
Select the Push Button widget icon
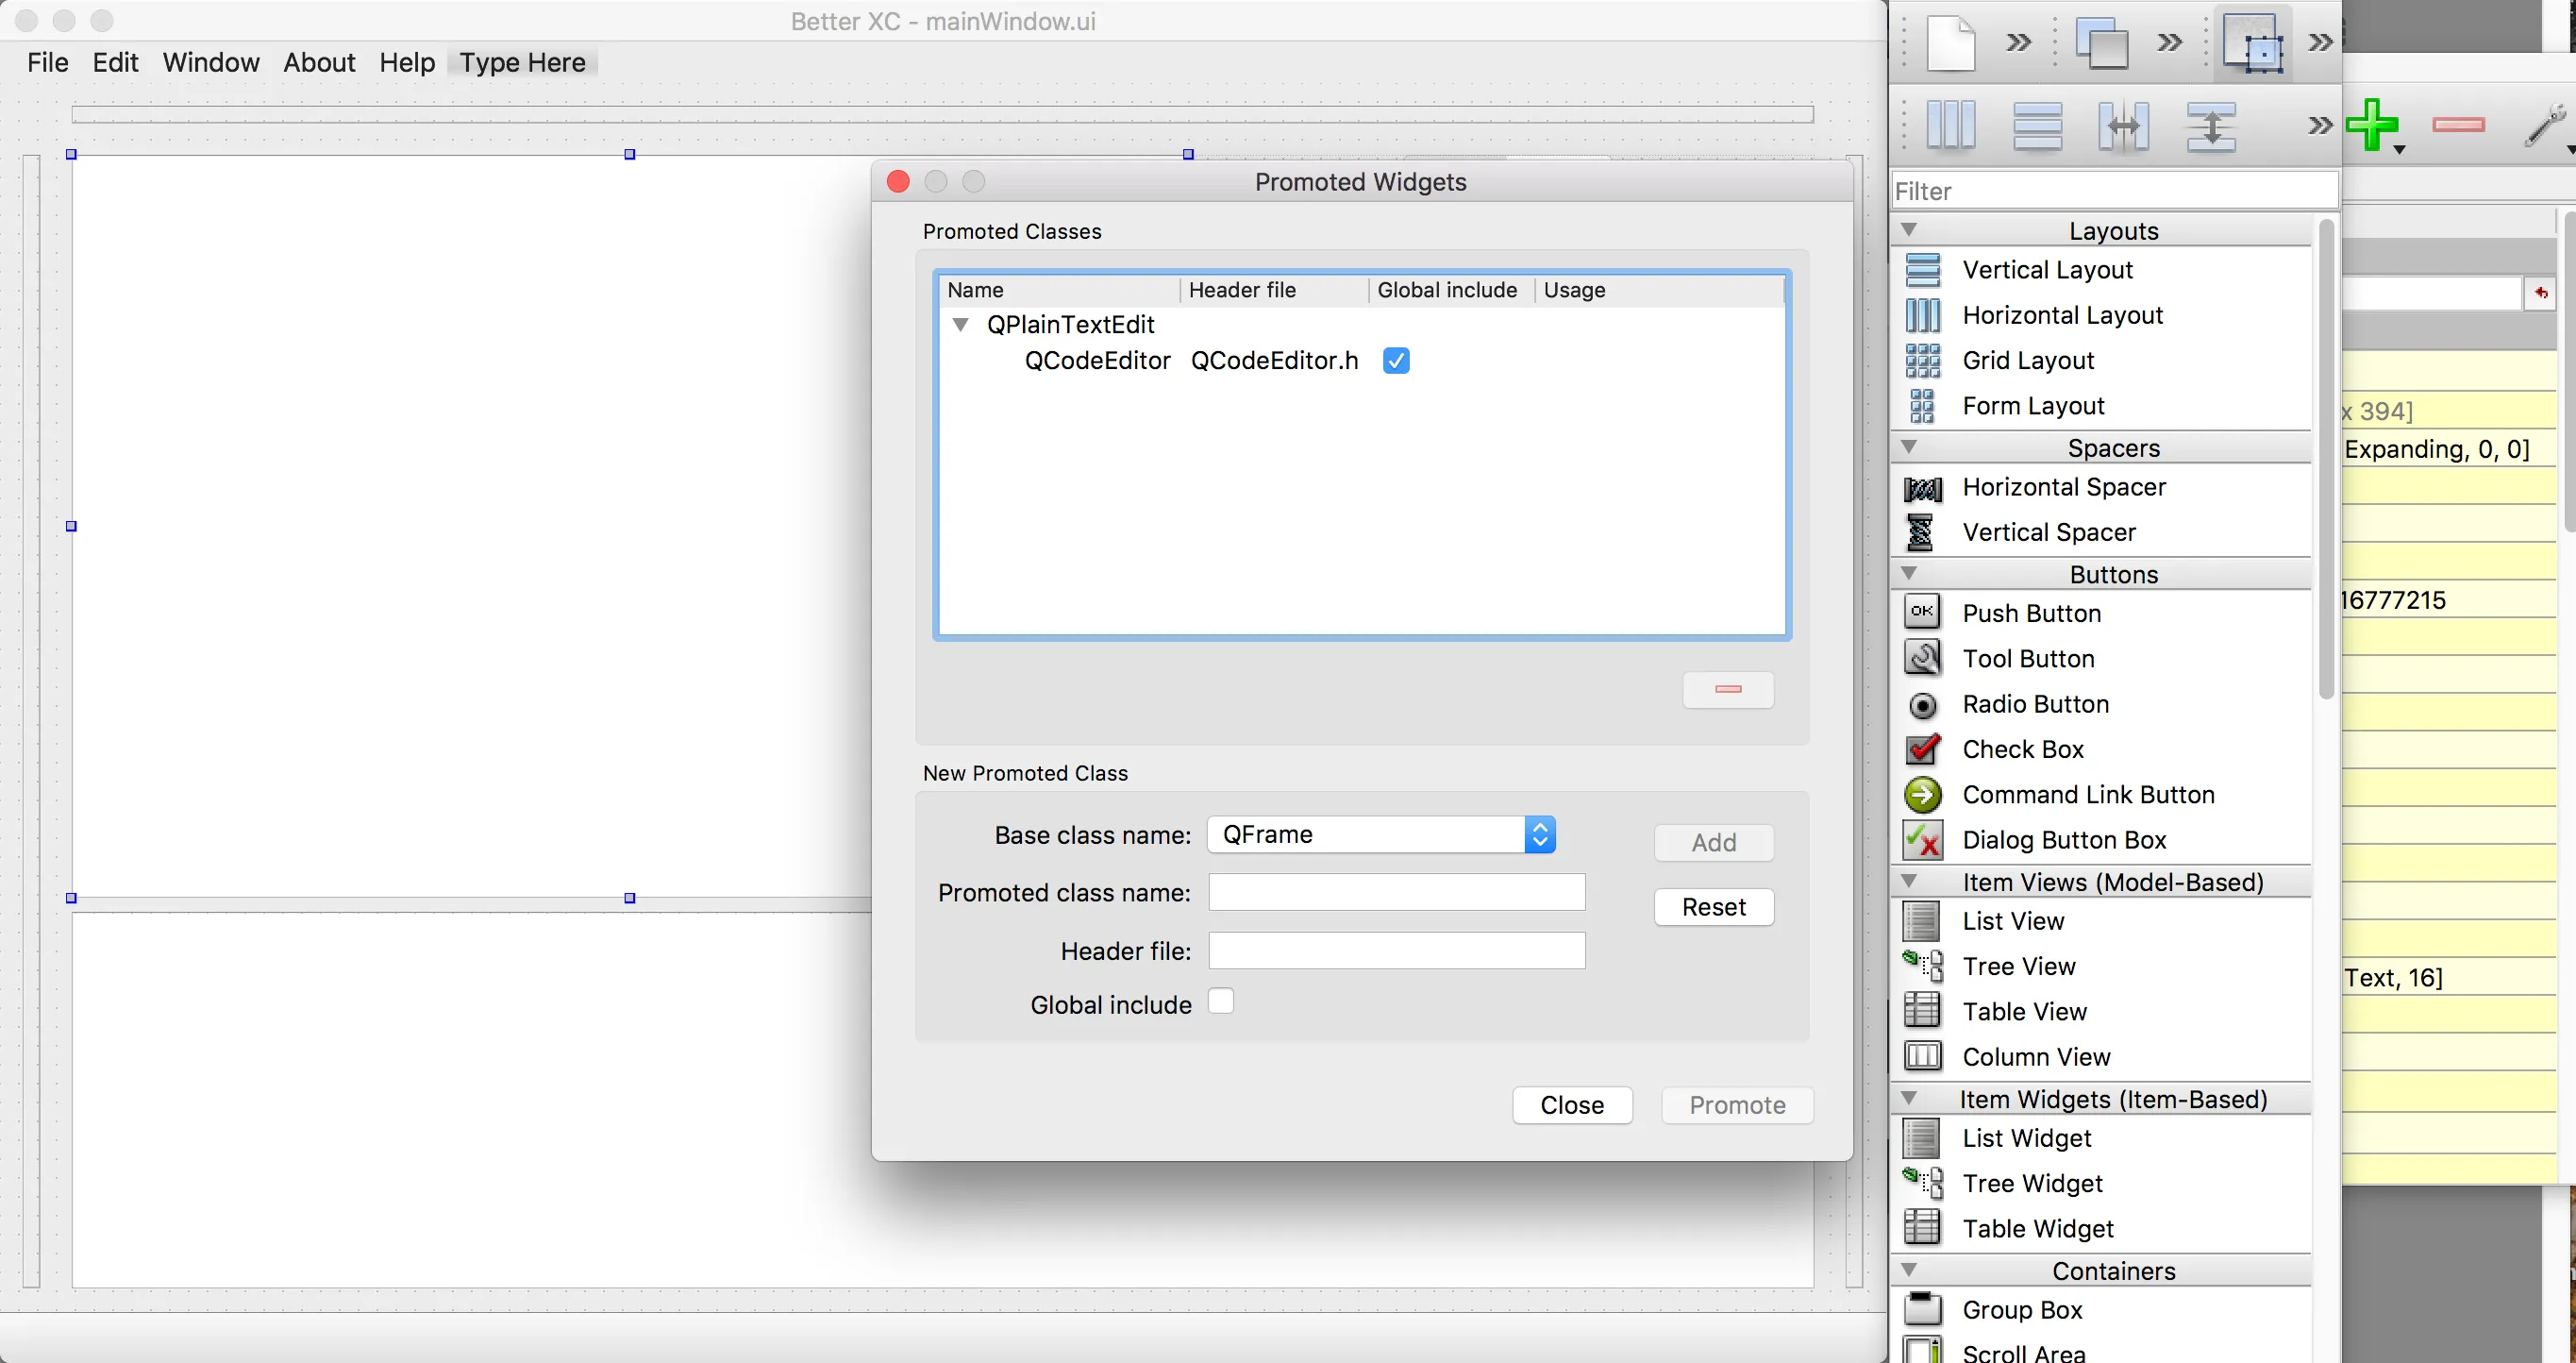[x=1922, y=612]
